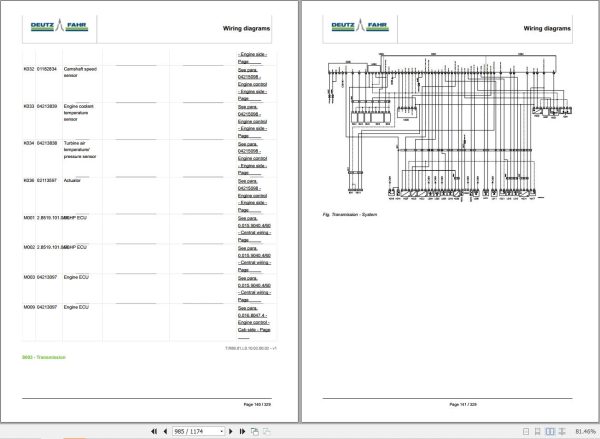
Task: Open the K036 Actuator reference link
Action: [x=252, y=196]
